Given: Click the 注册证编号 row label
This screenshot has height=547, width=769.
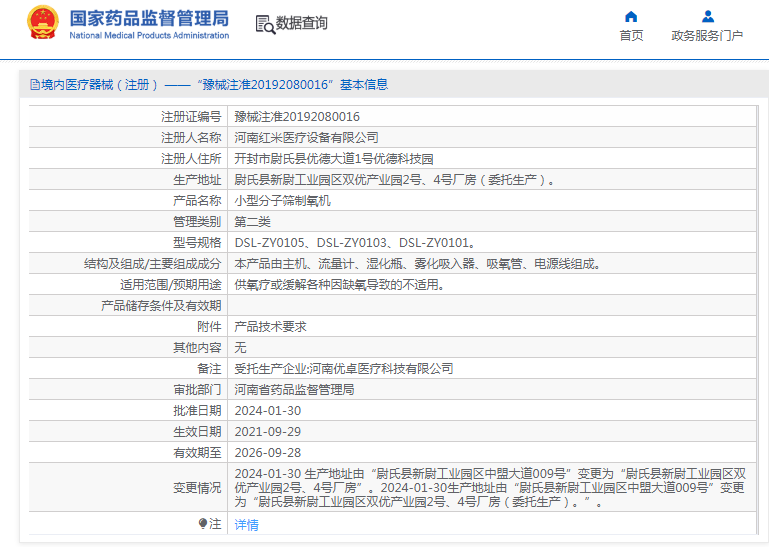Looking at the screenshot, I should point(191,117).
